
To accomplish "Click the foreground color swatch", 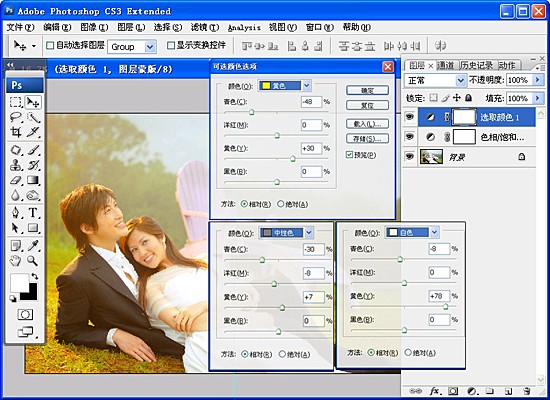I will tap(19, 283).
